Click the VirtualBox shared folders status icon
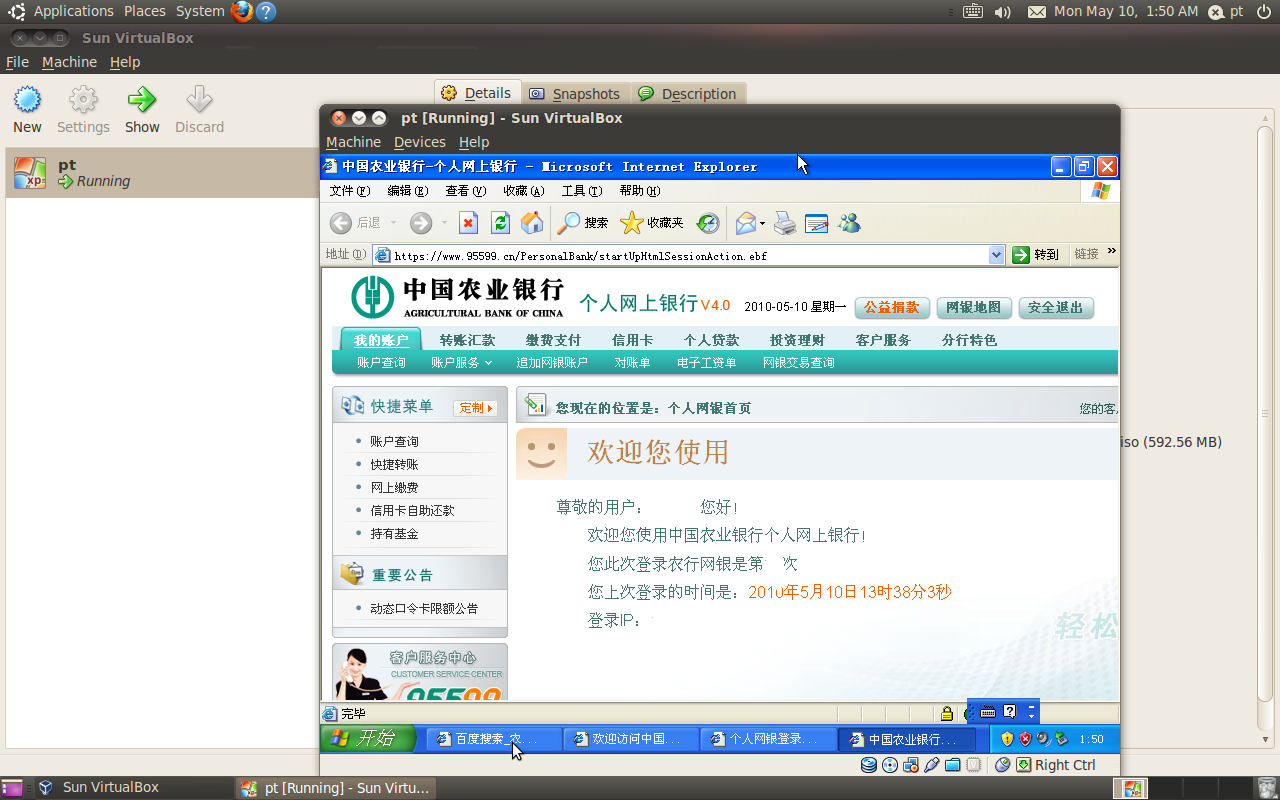The width and height of the screenshot is (1280, 800). pyautogui.click(x=952, y=765)
